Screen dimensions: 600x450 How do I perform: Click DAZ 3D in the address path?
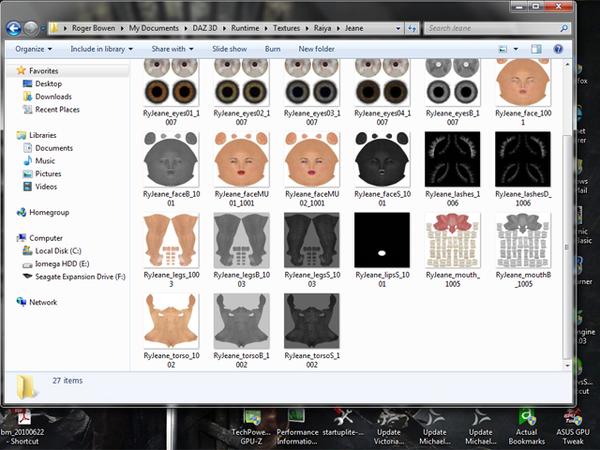click(205, 28)
